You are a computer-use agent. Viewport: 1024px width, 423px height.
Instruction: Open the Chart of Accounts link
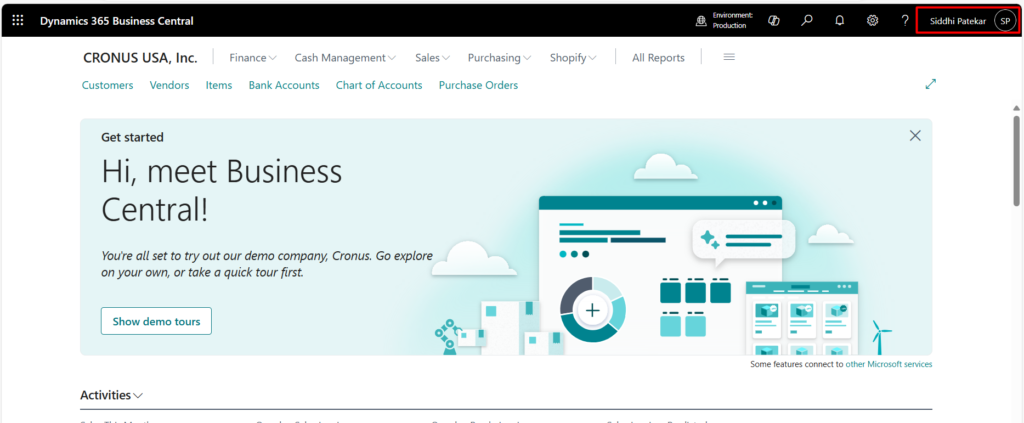click(x=379, y=85)
